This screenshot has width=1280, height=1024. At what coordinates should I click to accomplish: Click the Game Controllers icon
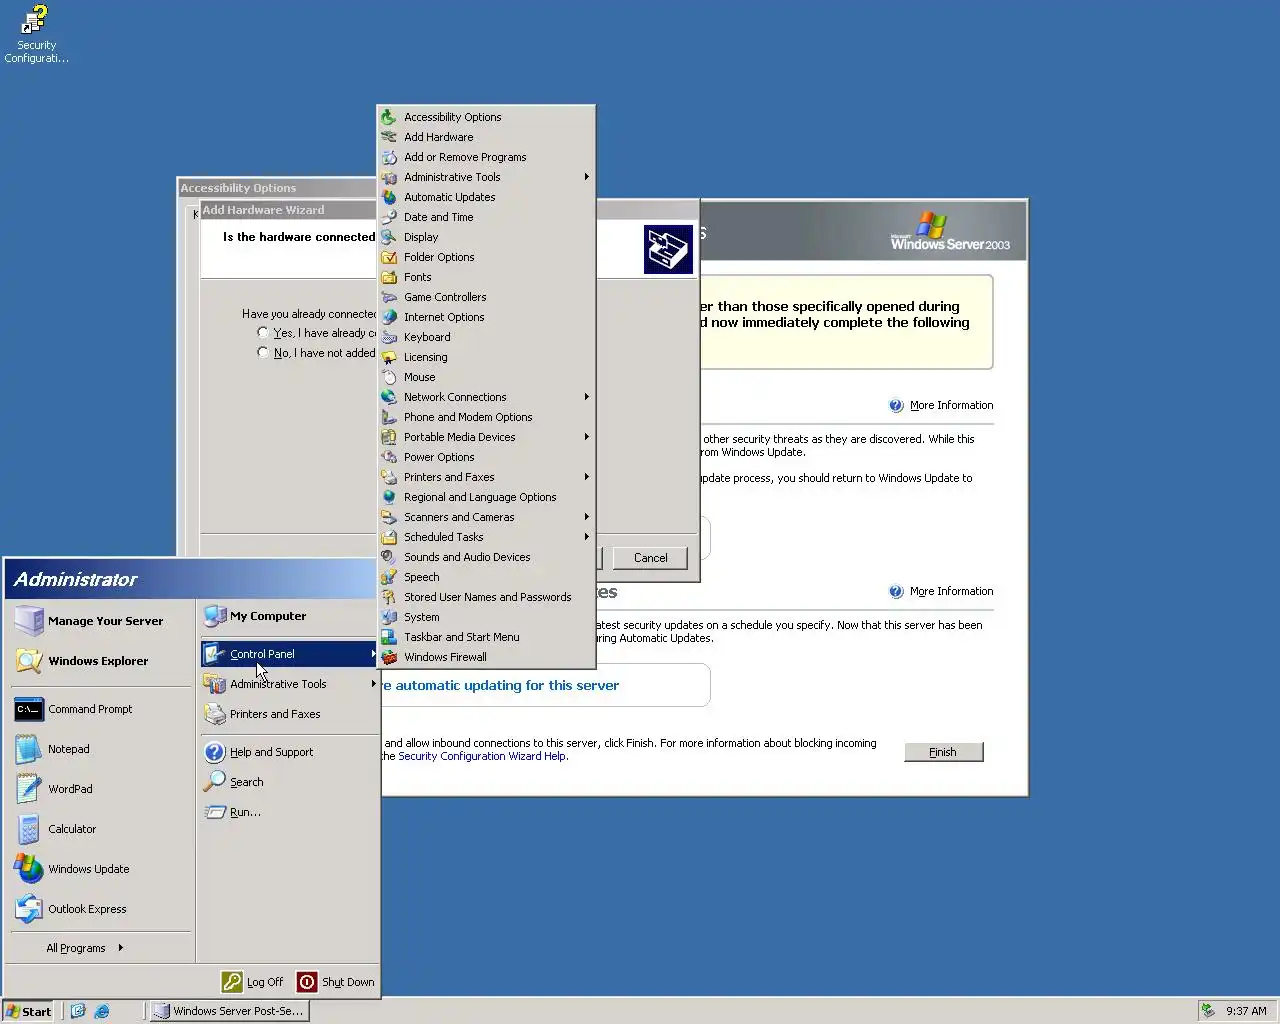[x=389, y=297]
